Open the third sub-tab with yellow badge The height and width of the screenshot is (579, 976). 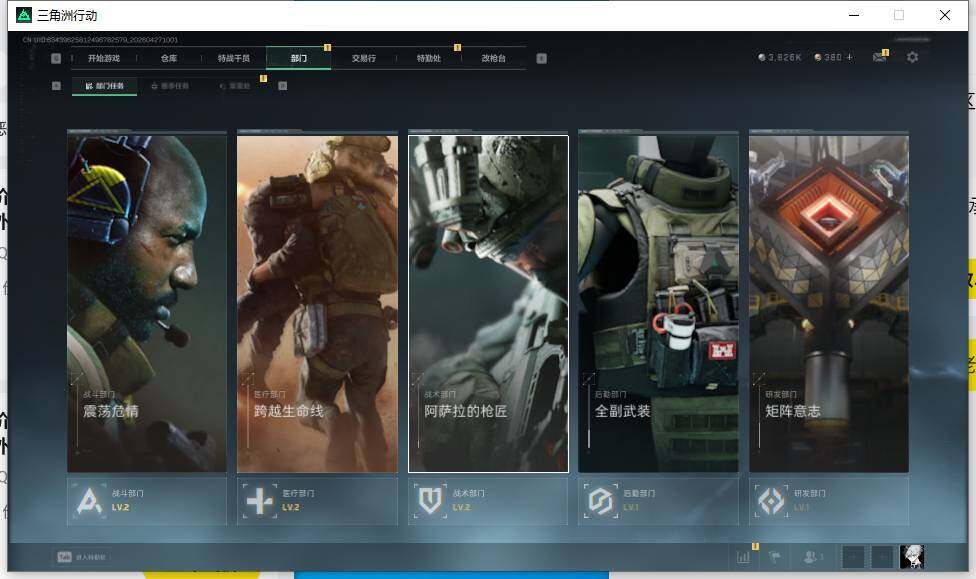pos(235,86)
